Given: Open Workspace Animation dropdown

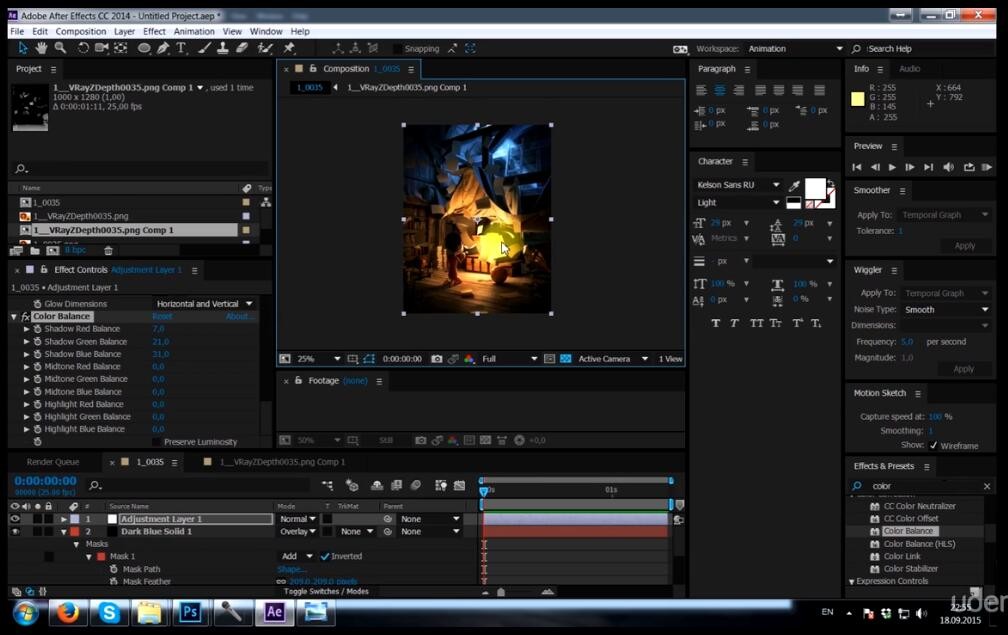Looking at the screenshot, I should (x=795, y=49).
